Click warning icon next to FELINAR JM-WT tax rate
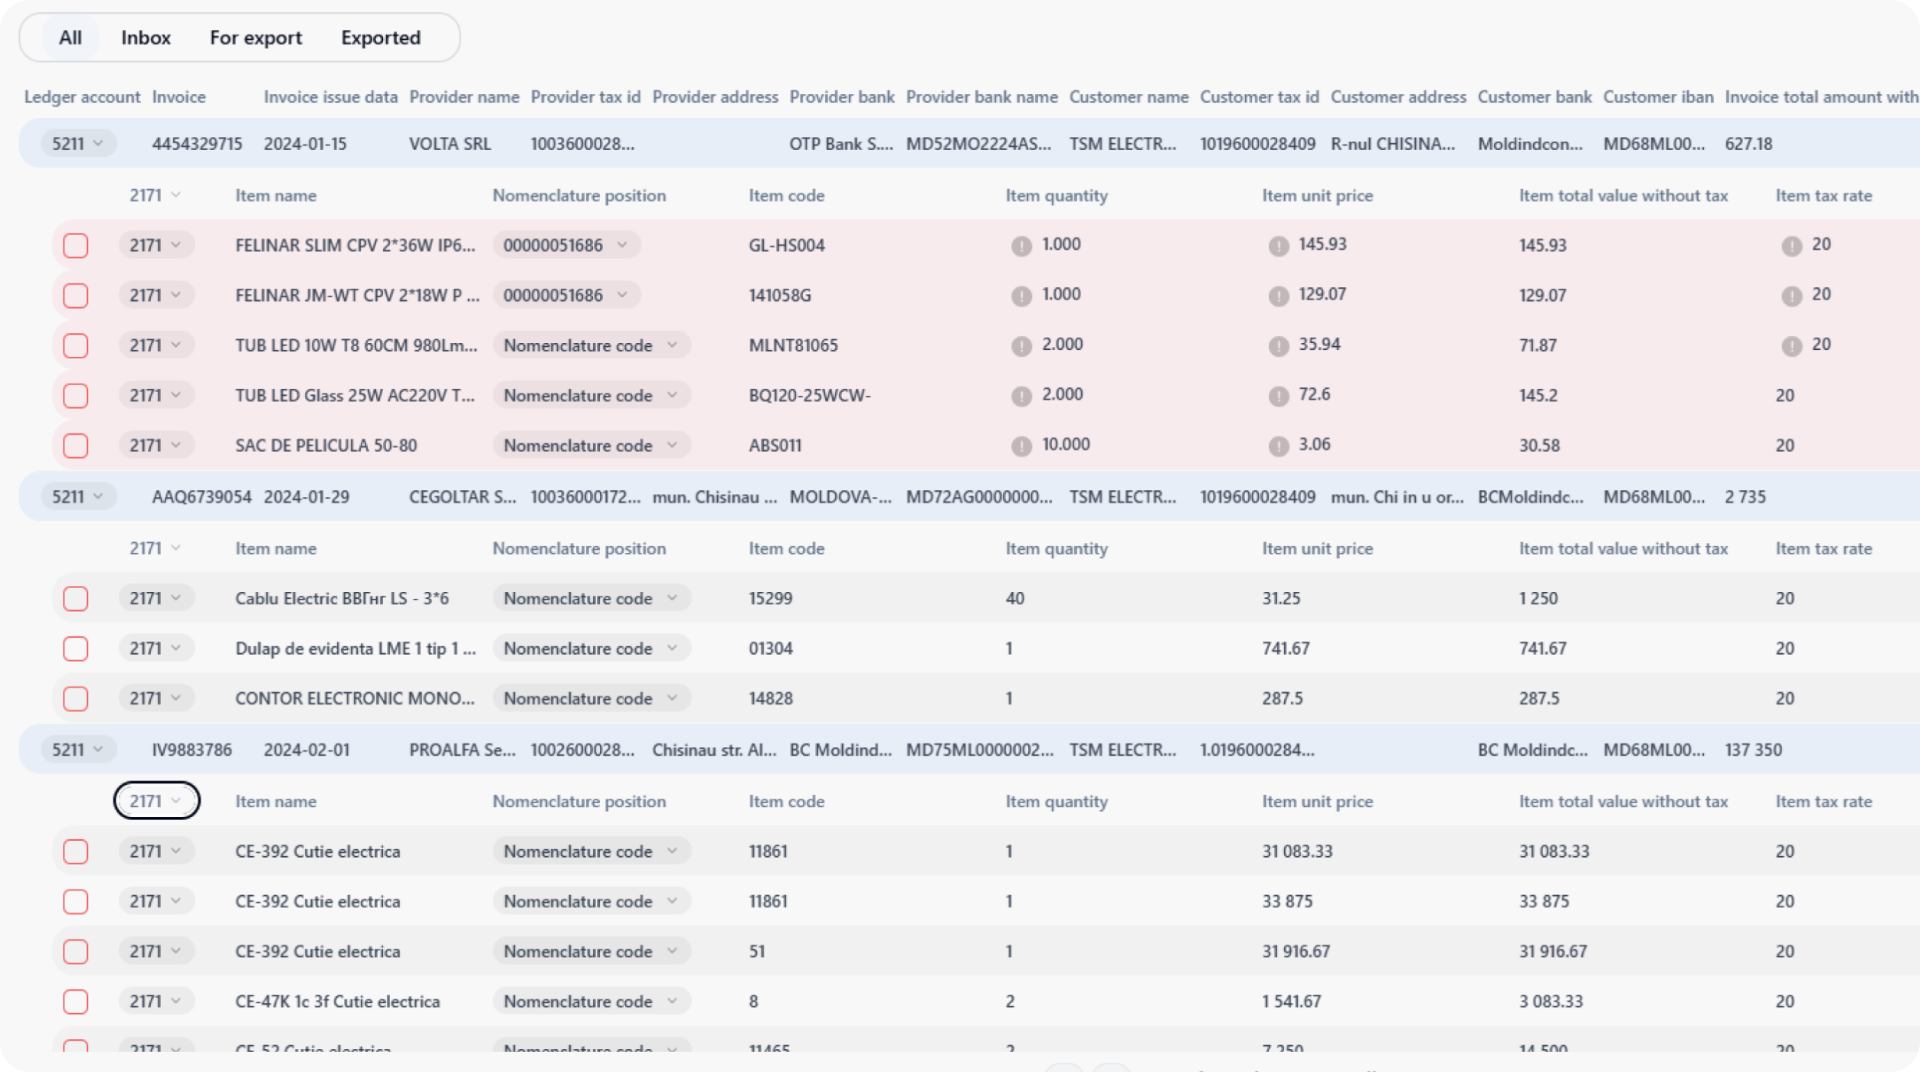The height and width of the screenshot is (1072, 1920). click(x=1791, y=294)
